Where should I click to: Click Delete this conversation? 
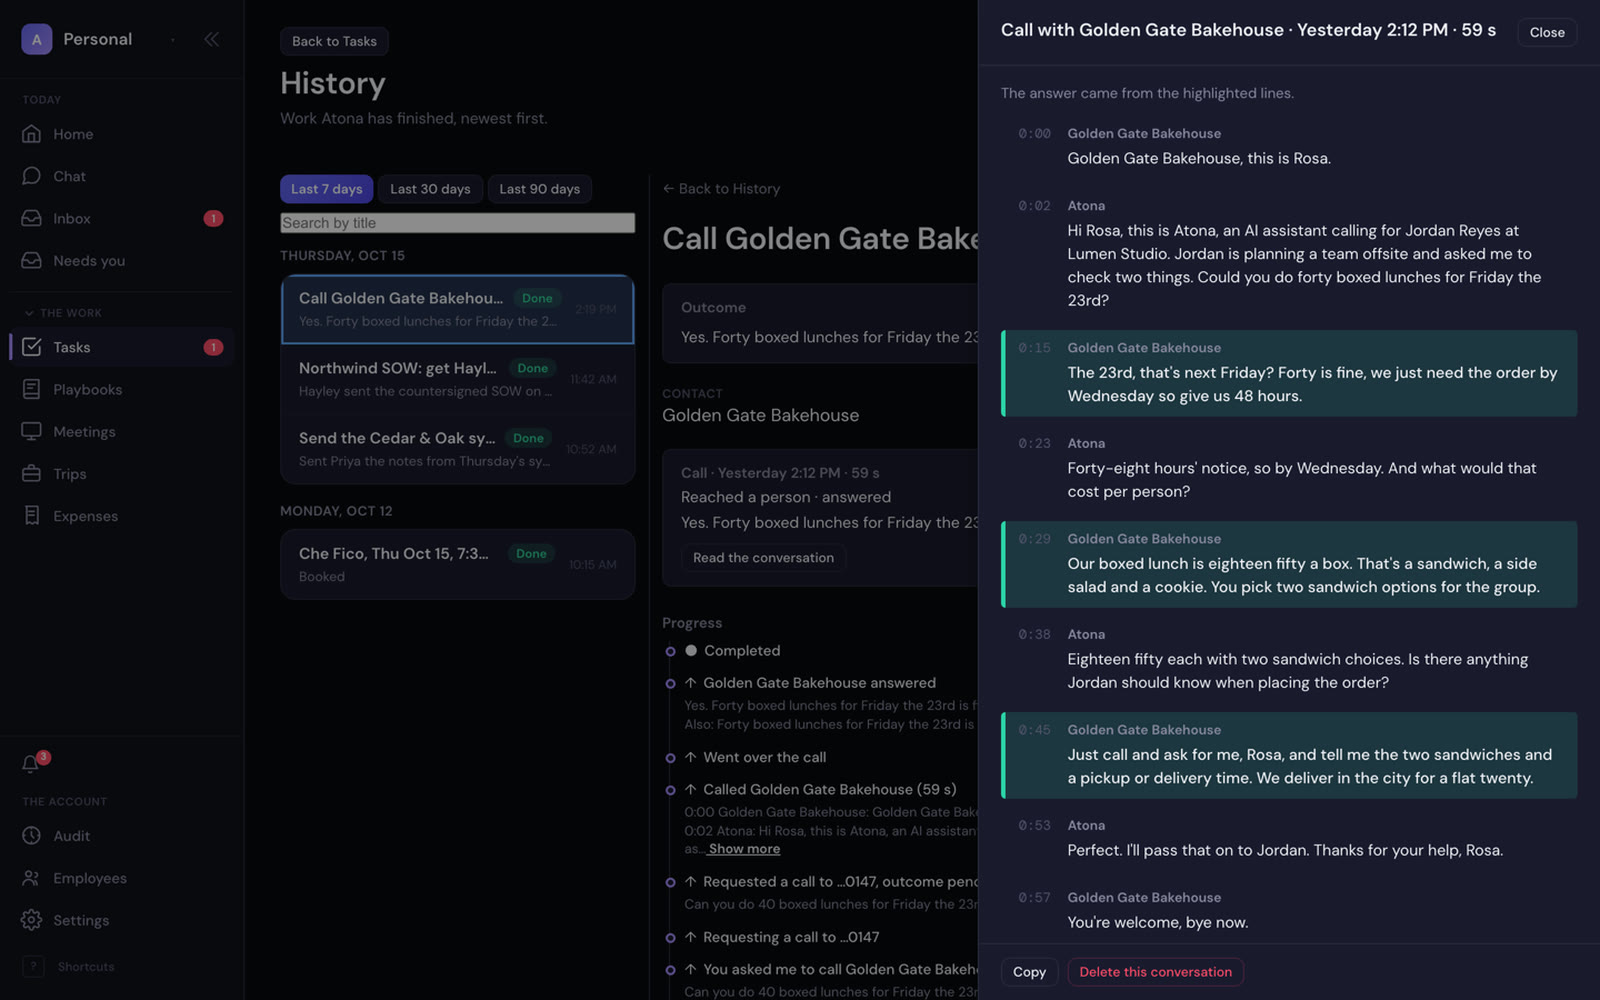click(1155, 972)
